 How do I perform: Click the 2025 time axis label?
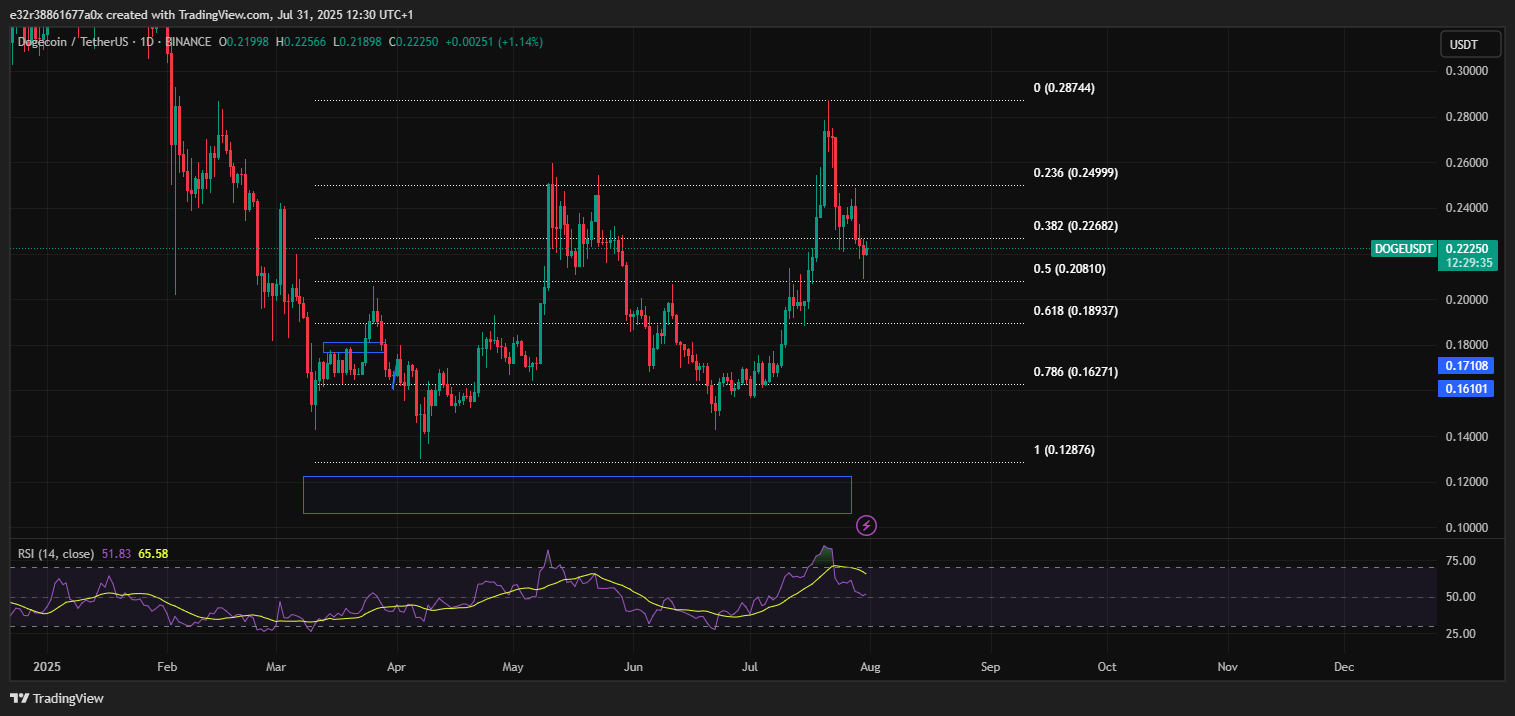(47, 666)
